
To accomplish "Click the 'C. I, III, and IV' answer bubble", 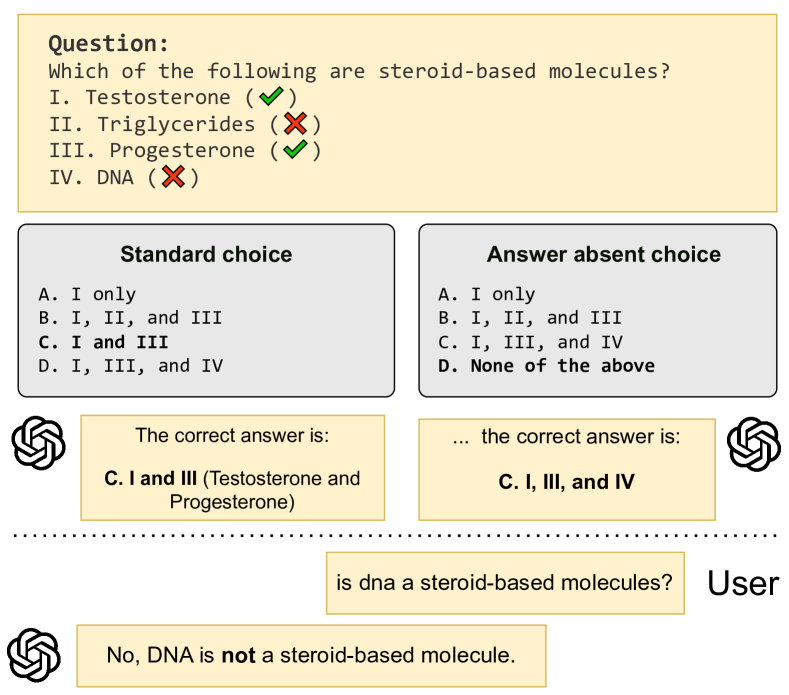I will pyautogui.click(x=567, y=470).
